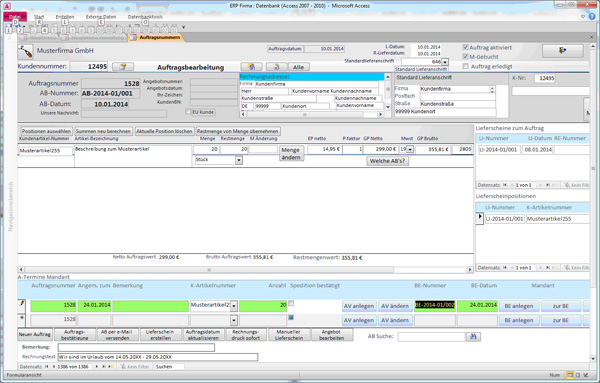Click the Suchen box in record navigator
600x383 pixels.
(169, 367)
